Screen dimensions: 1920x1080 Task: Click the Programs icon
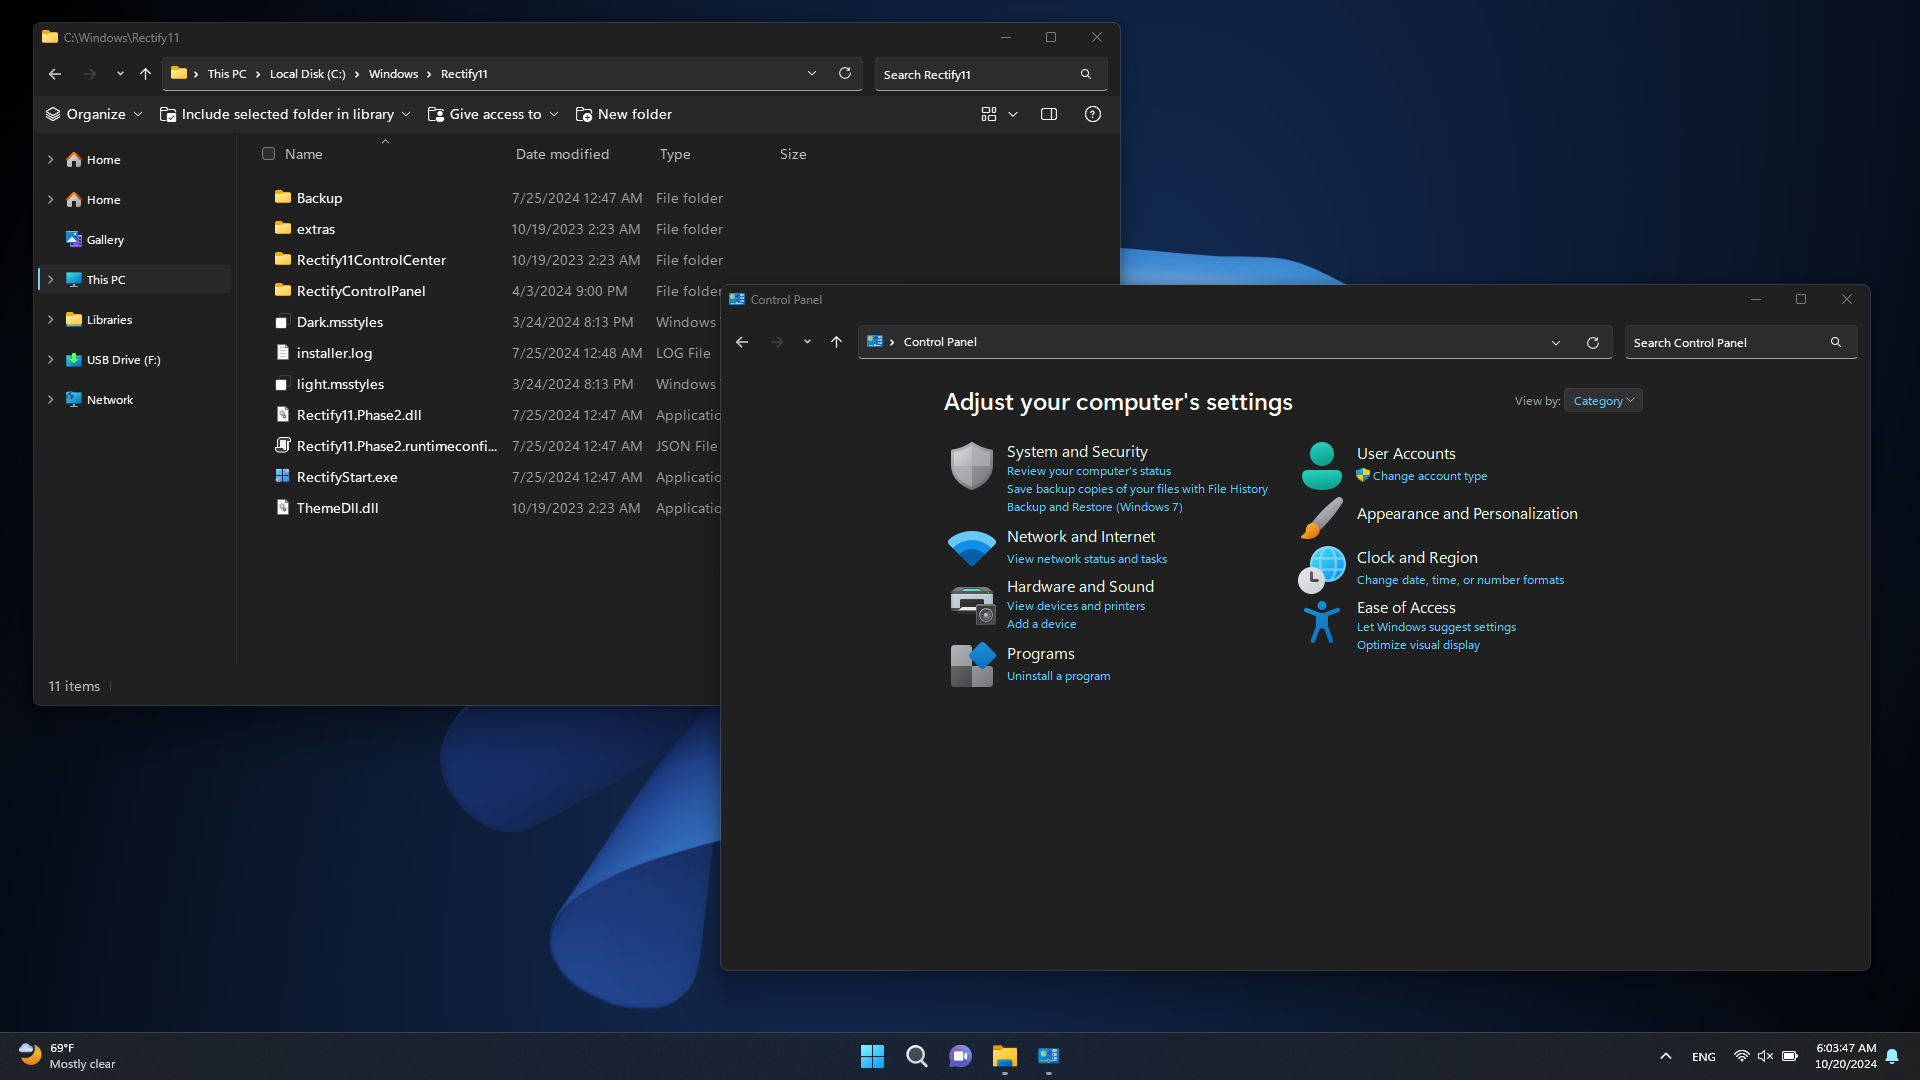(x=971, y=662)
